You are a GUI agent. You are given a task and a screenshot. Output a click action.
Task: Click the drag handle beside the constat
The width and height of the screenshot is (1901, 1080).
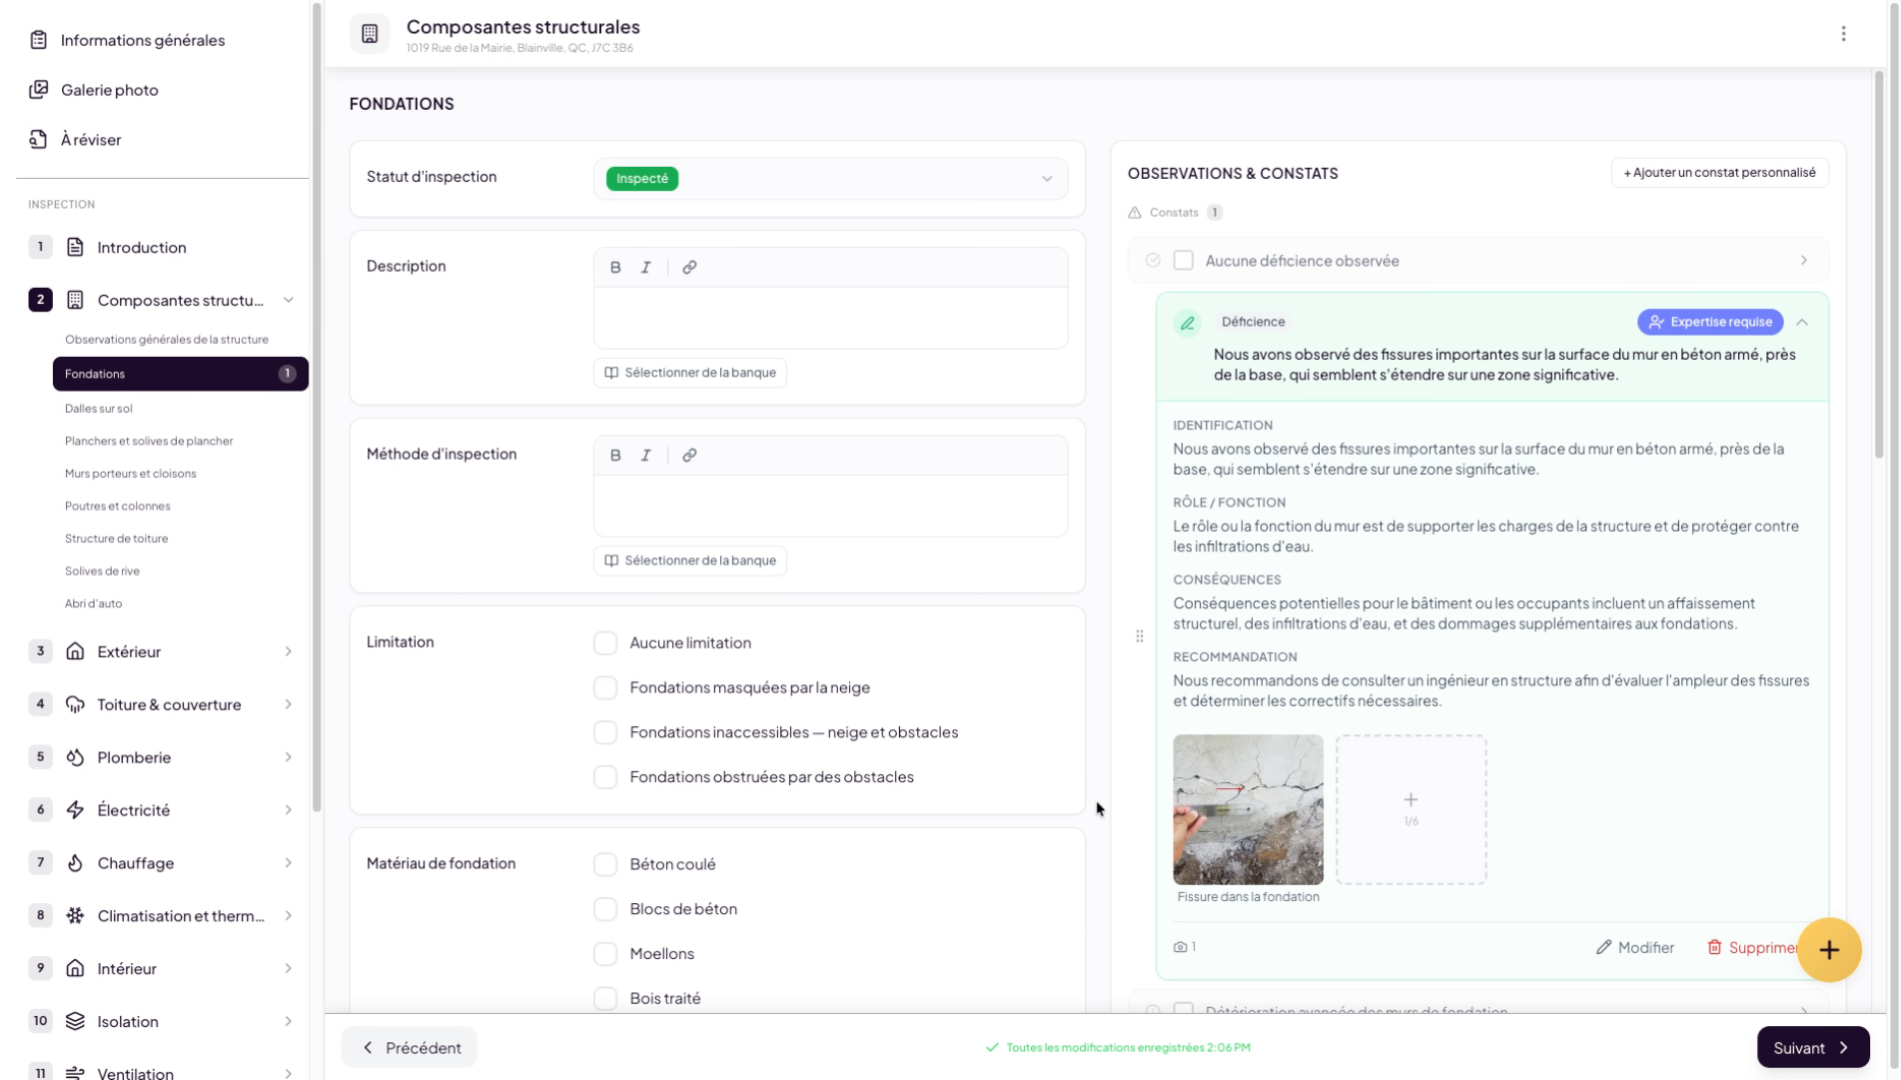[x=1139, y=636]
